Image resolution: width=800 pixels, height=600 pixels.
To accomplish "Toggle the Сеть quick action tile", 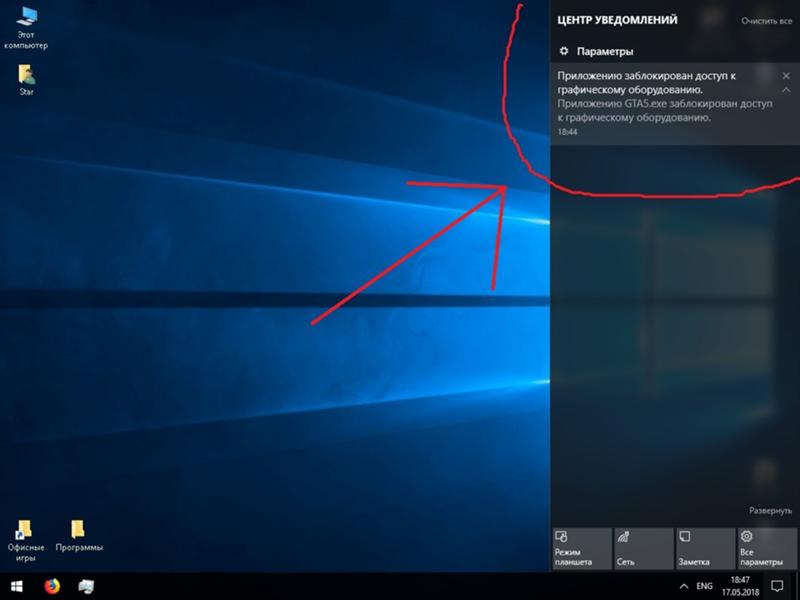I will tap(644, 548).
